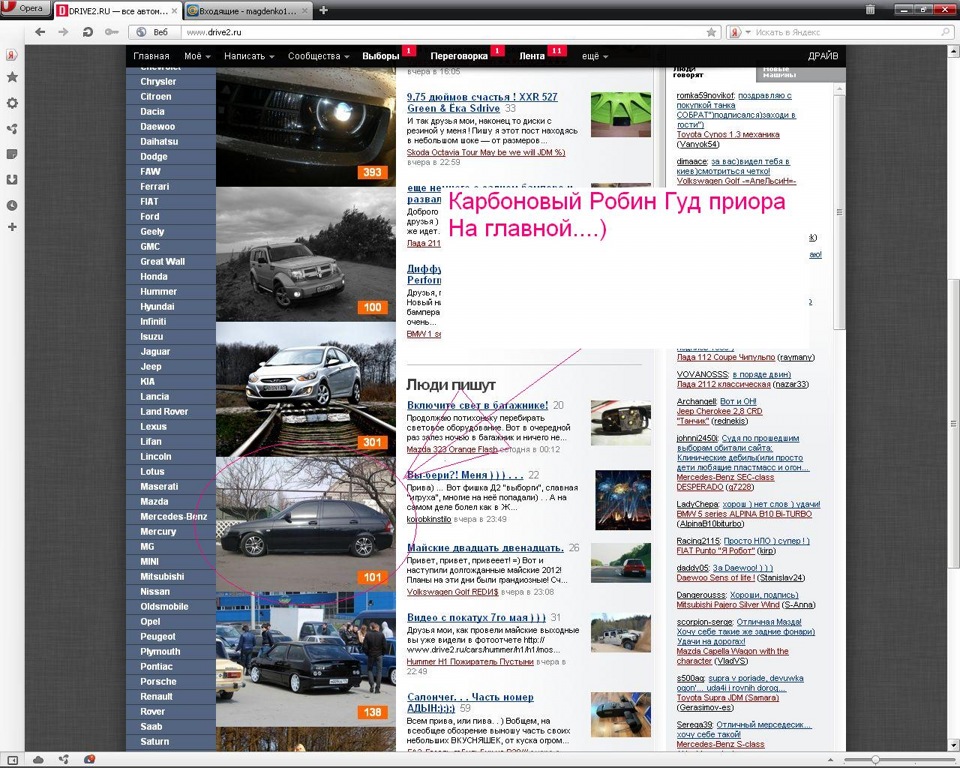The width and height of the screenshot is (960, 768).
Task: Open the gear panel in the sidebar
Action: point(12,103)
